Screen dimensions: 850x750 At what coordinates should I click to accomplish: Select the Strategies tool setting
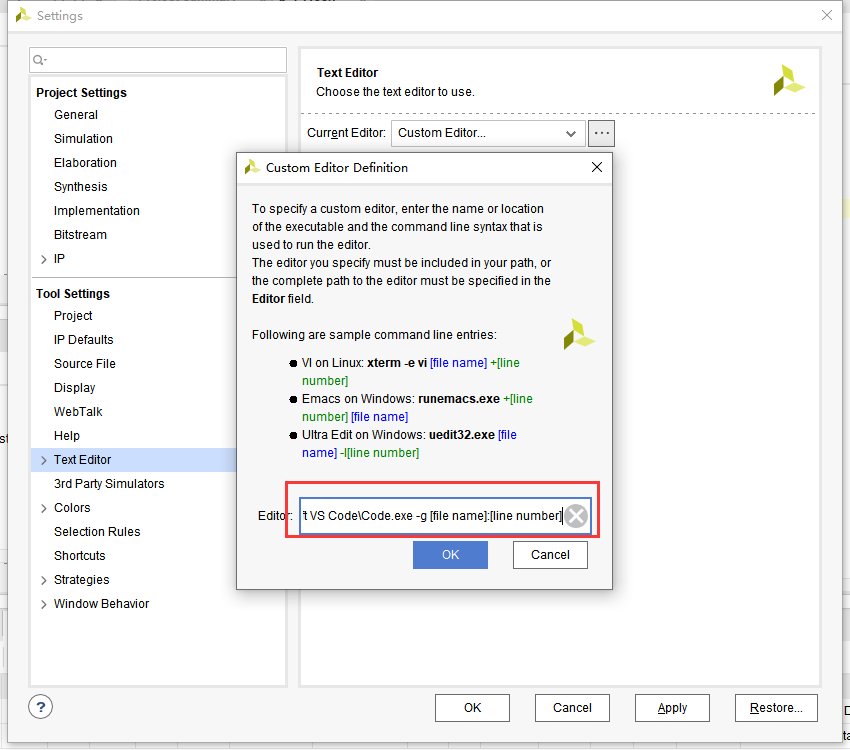click(x=81, y=580)
